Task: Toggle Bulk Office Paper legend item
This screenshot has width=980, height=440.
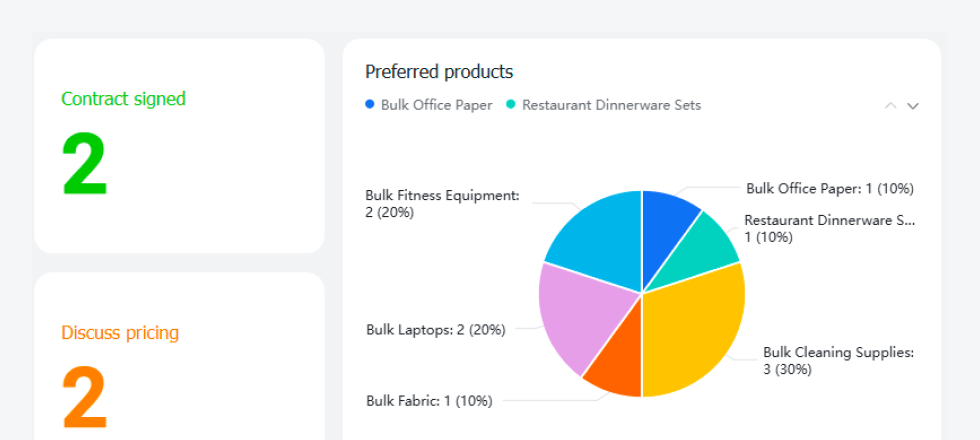Action: (x=429, y=105)
